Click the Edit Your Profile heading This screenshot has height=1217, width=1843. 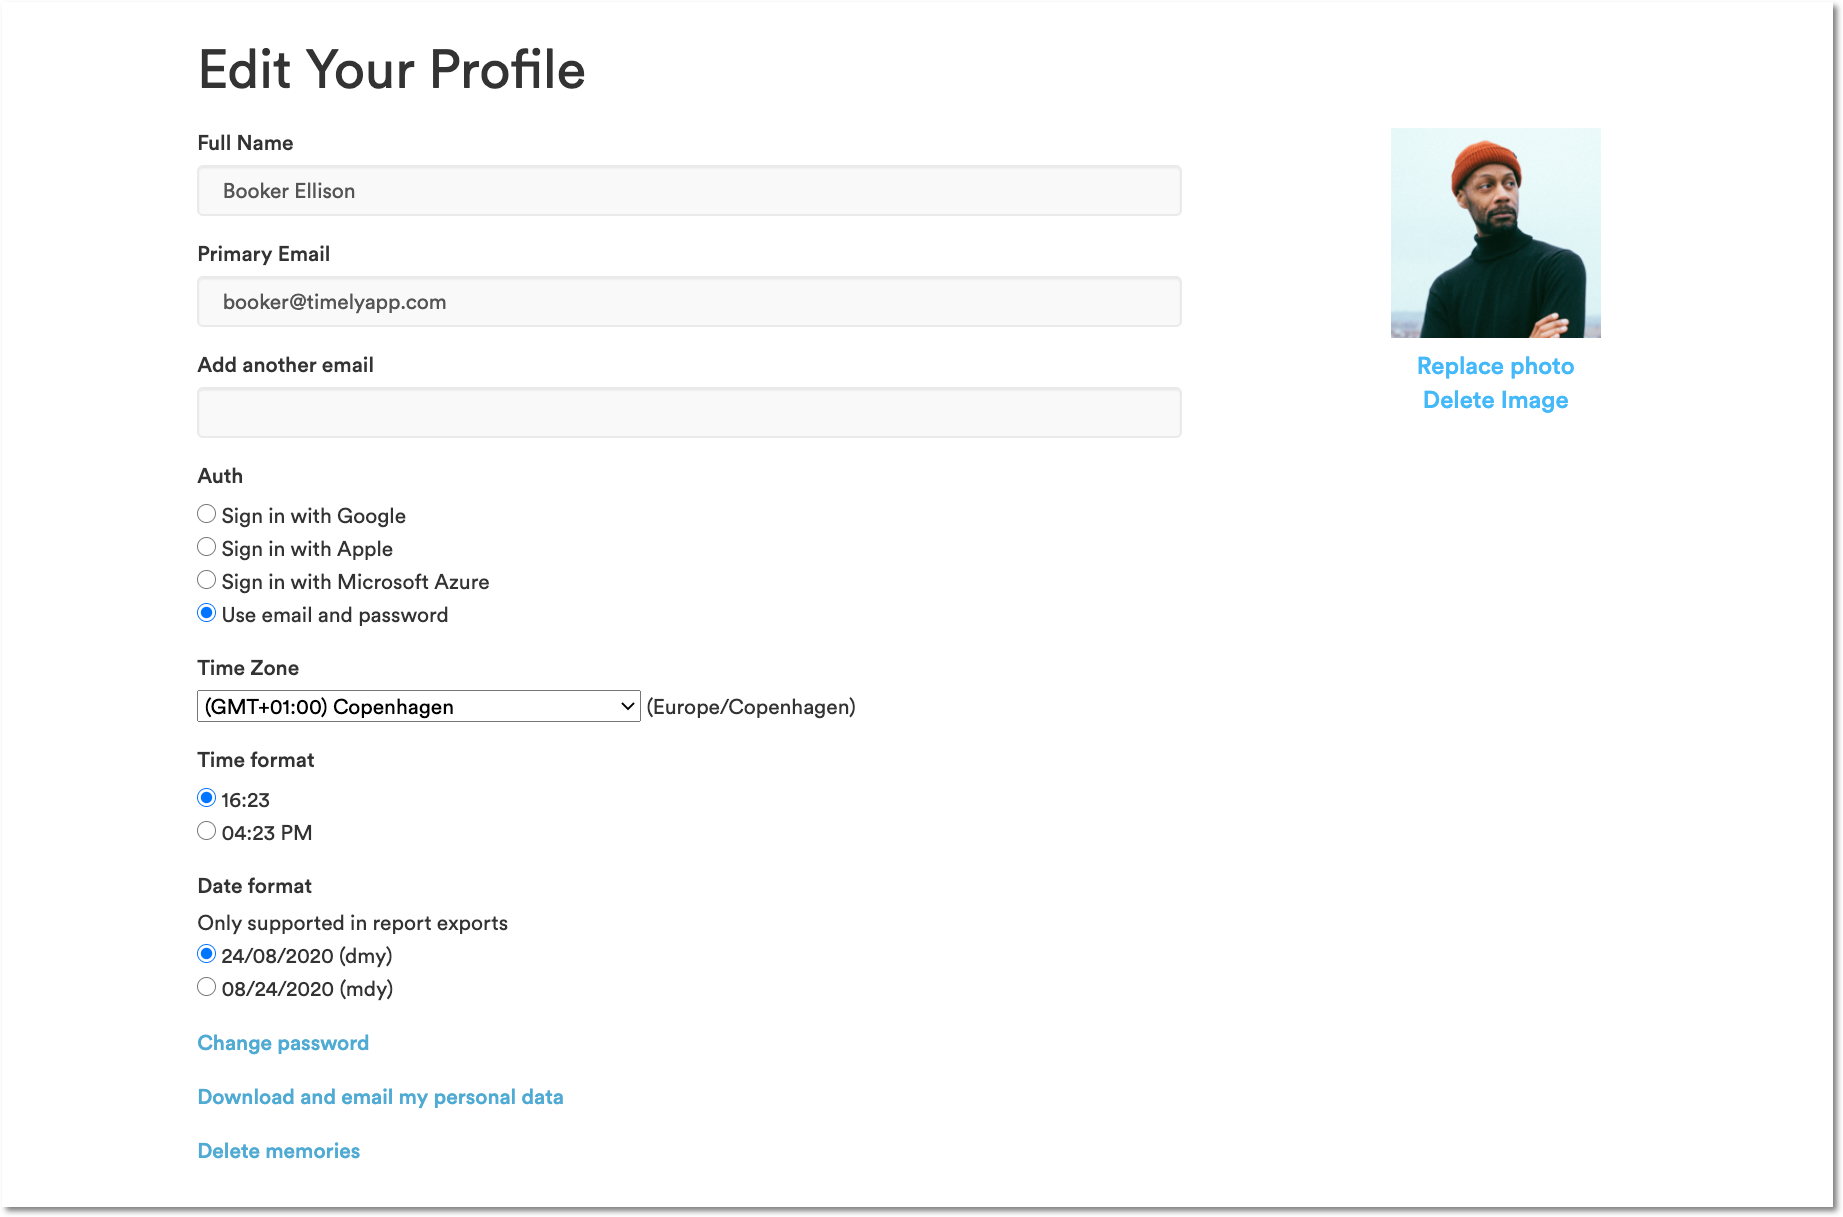click(x=391, y=69)
